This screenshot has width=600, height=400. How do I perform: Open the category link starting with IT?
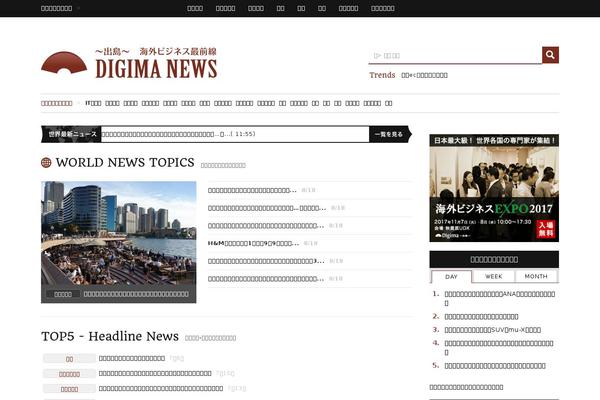(93, 103)
